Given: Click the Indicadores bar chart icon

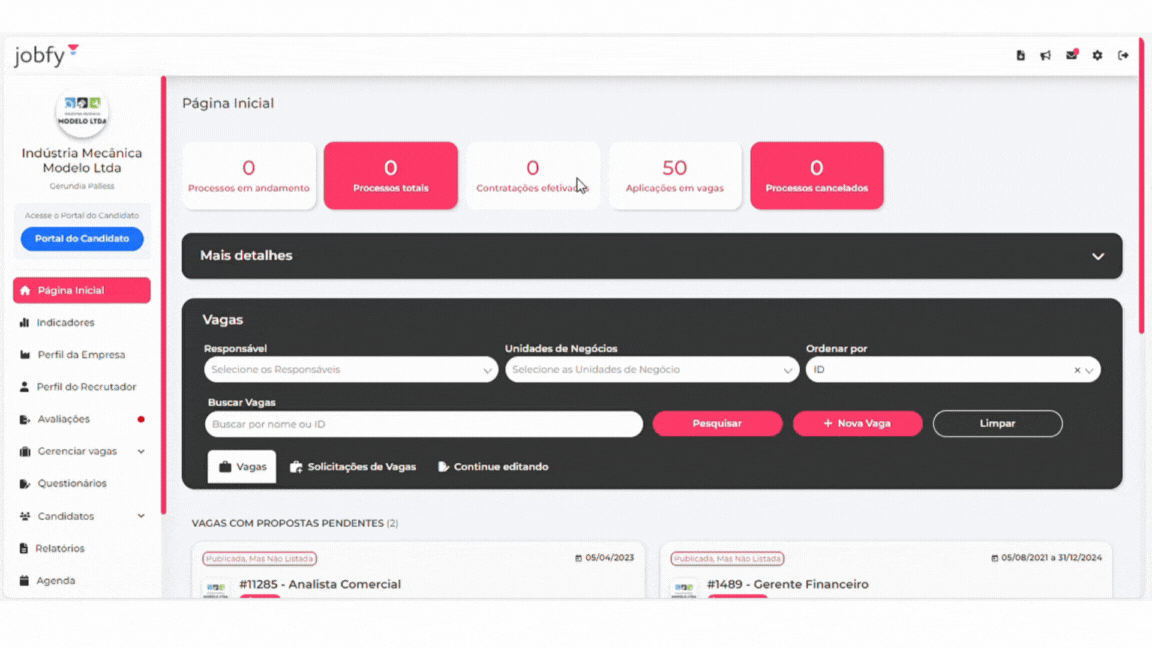Looking at the screenshot, I should [24, 323].
